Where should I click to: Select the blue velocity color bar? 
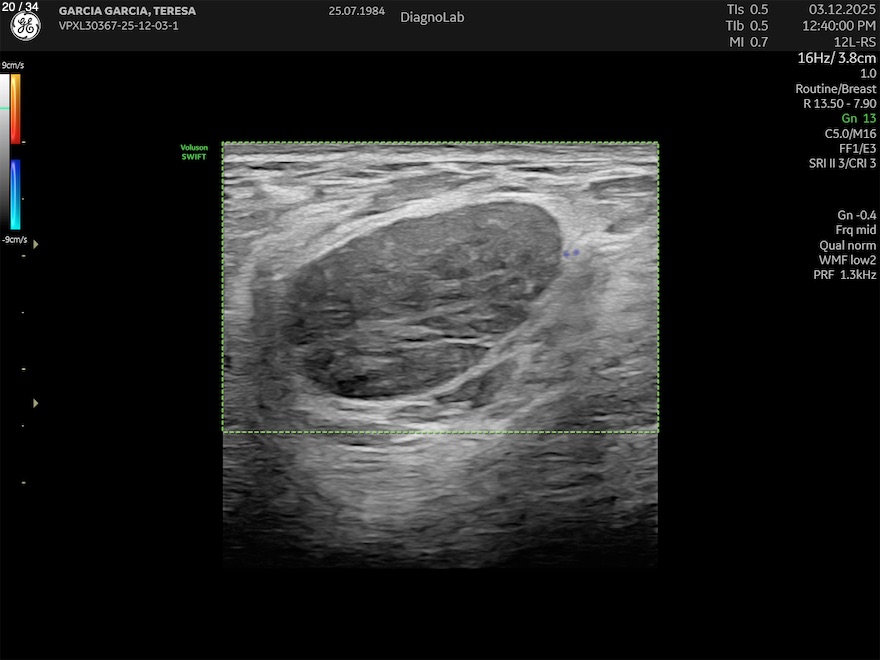pos(16,195)
